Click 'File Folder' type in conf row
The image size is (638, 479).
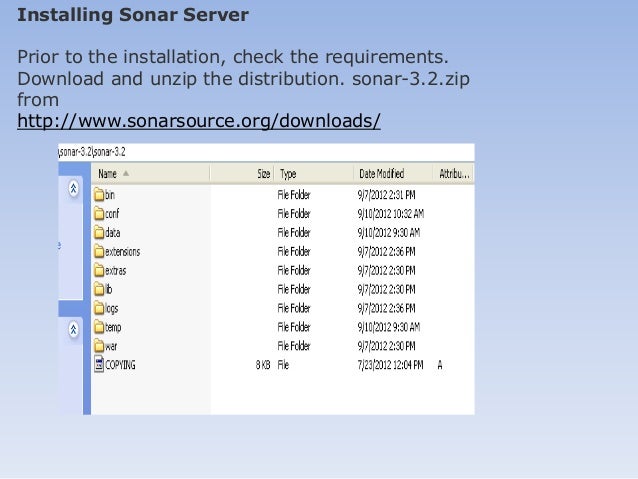[x=294, y=214]
